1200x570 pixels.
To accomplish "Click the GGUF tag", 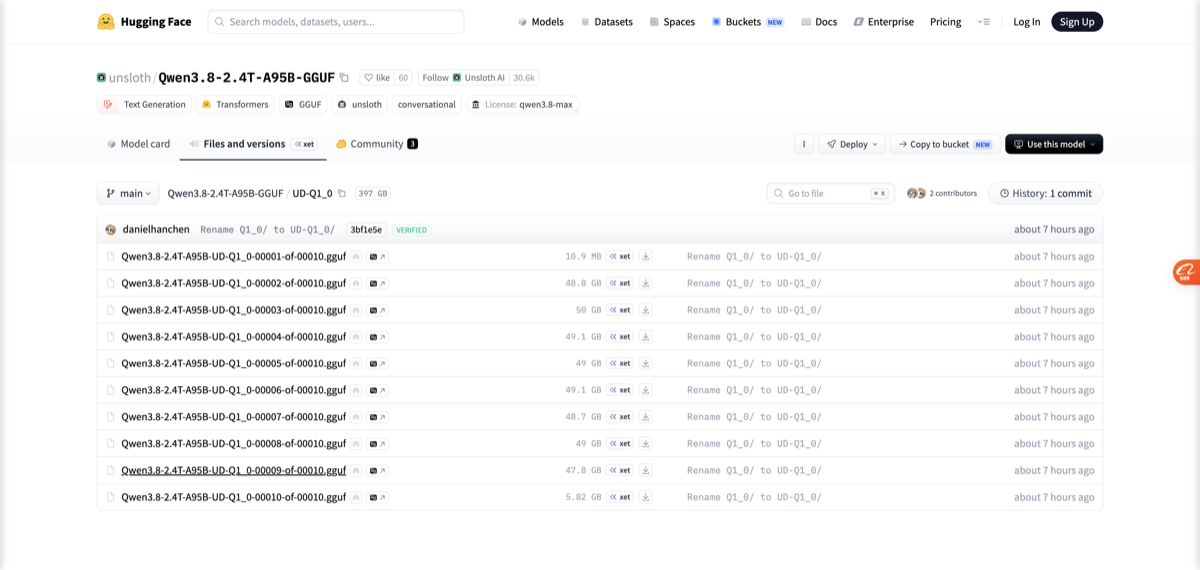I will tap(302, 104).
